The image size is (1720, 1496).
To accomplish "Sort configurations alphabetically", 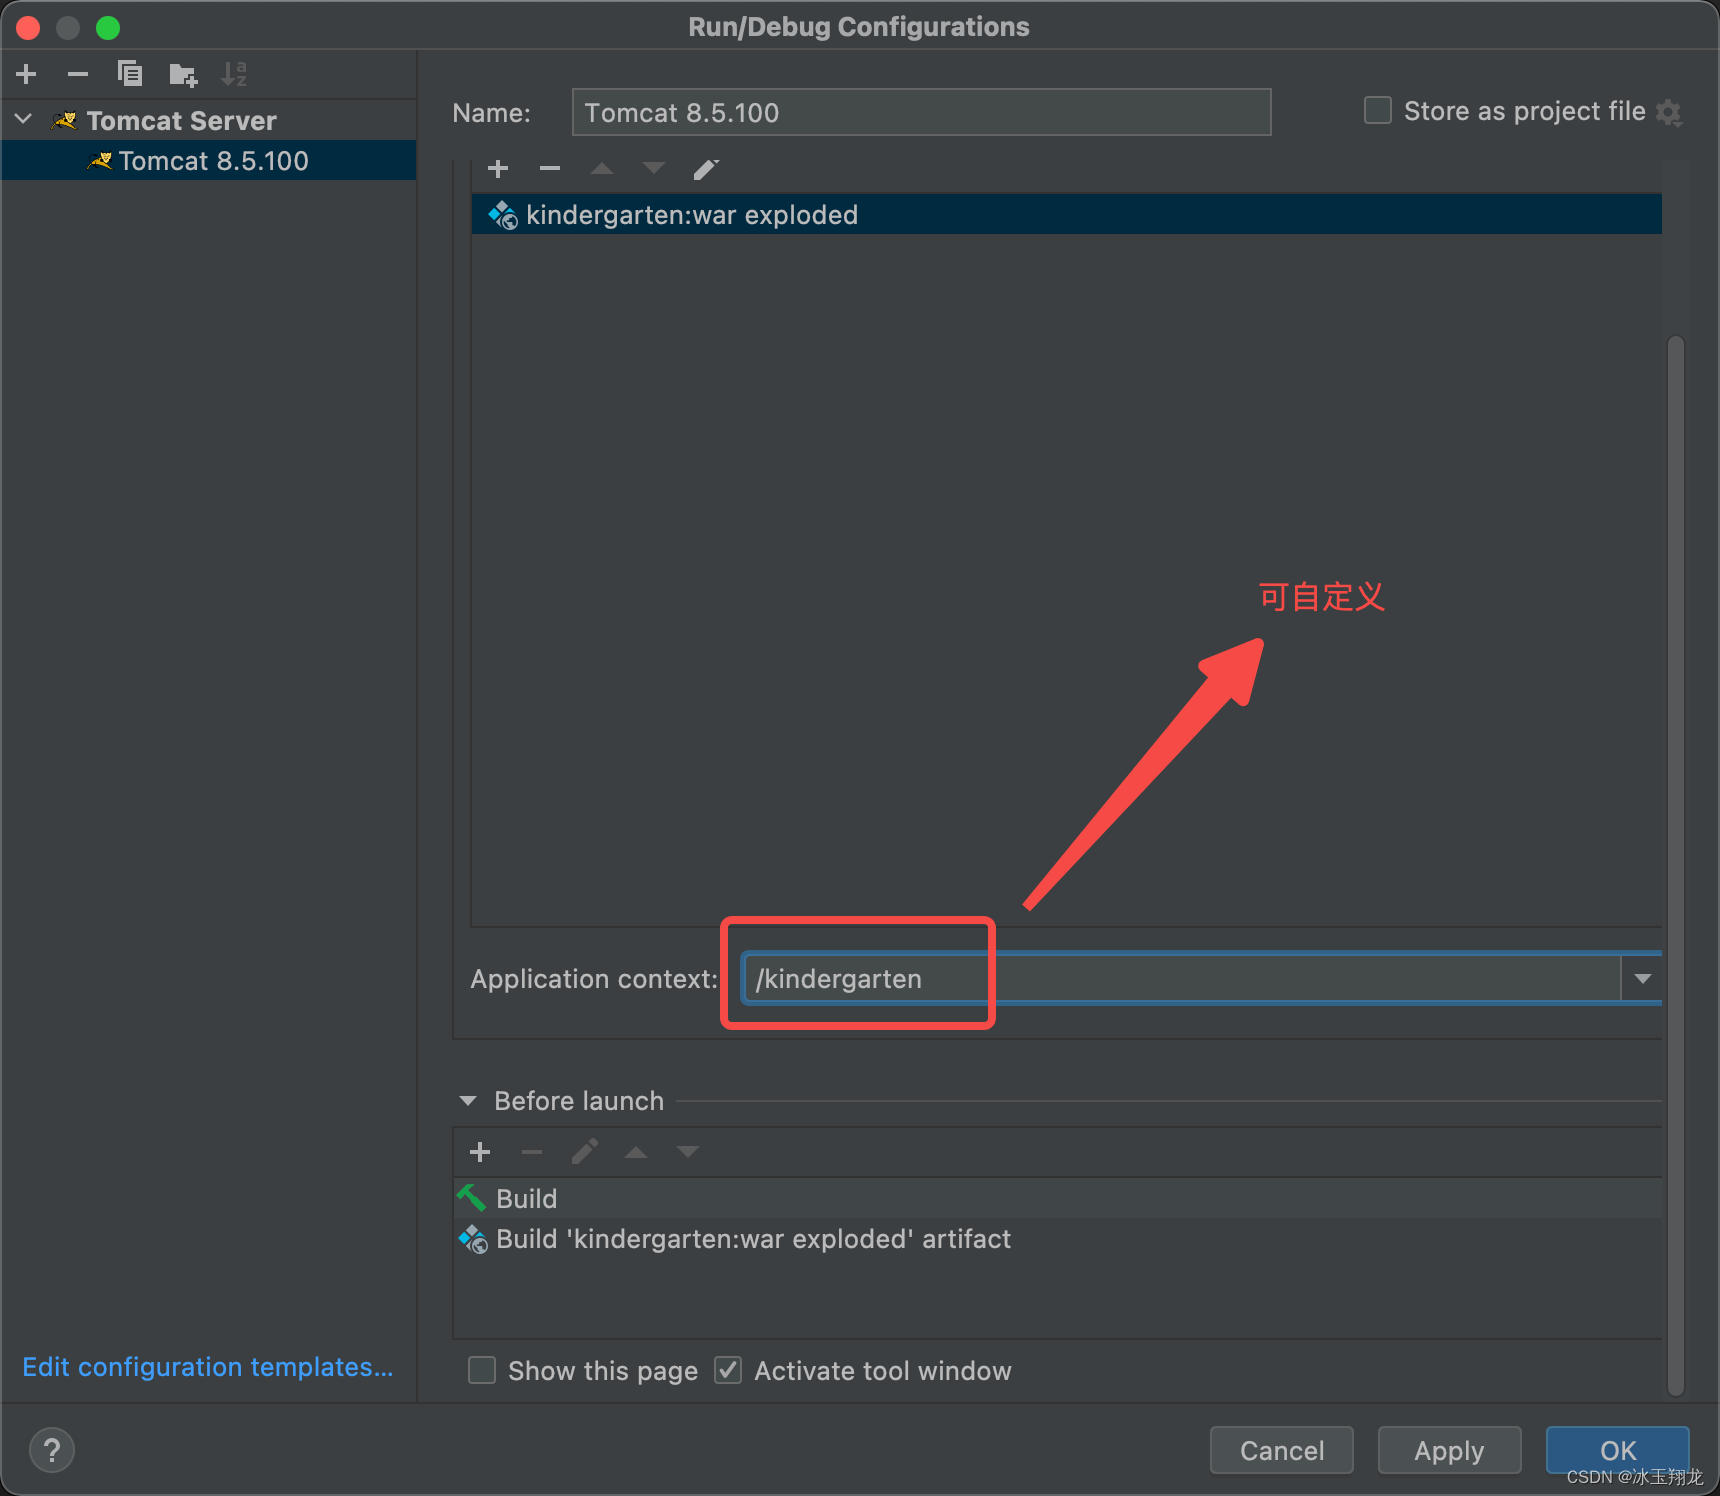I will pos(234,74).
